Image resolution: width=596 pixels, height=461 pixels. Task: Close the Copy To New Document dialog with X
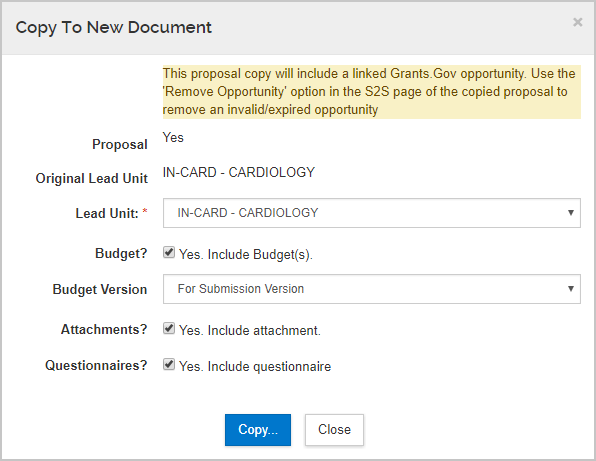pos(577,22)
